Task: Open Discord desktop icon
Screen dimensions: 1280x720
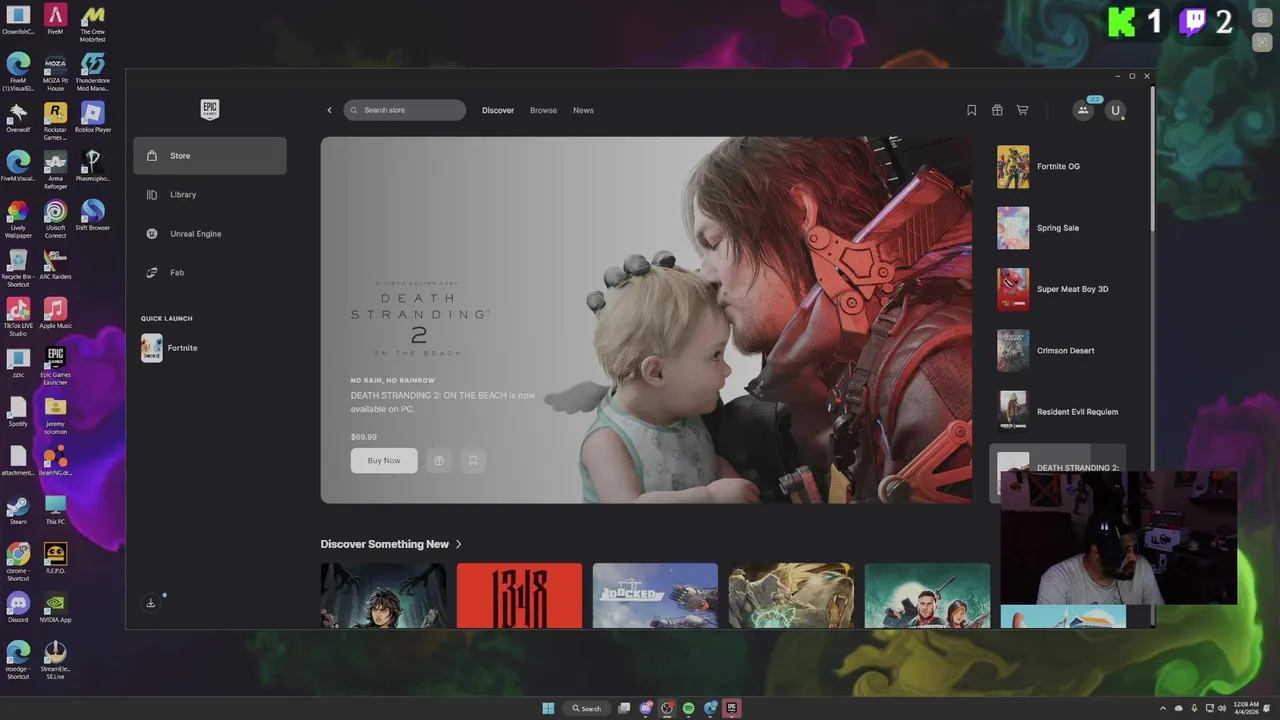Action: (18, 607)
